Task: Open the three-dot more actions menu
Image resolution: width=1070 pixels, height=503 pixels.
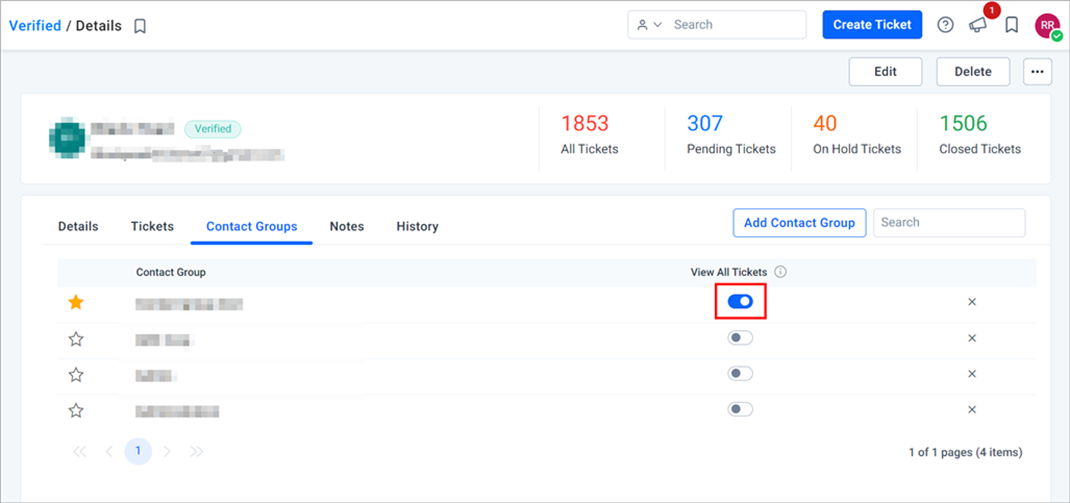Action: [x=1037, y=72]
